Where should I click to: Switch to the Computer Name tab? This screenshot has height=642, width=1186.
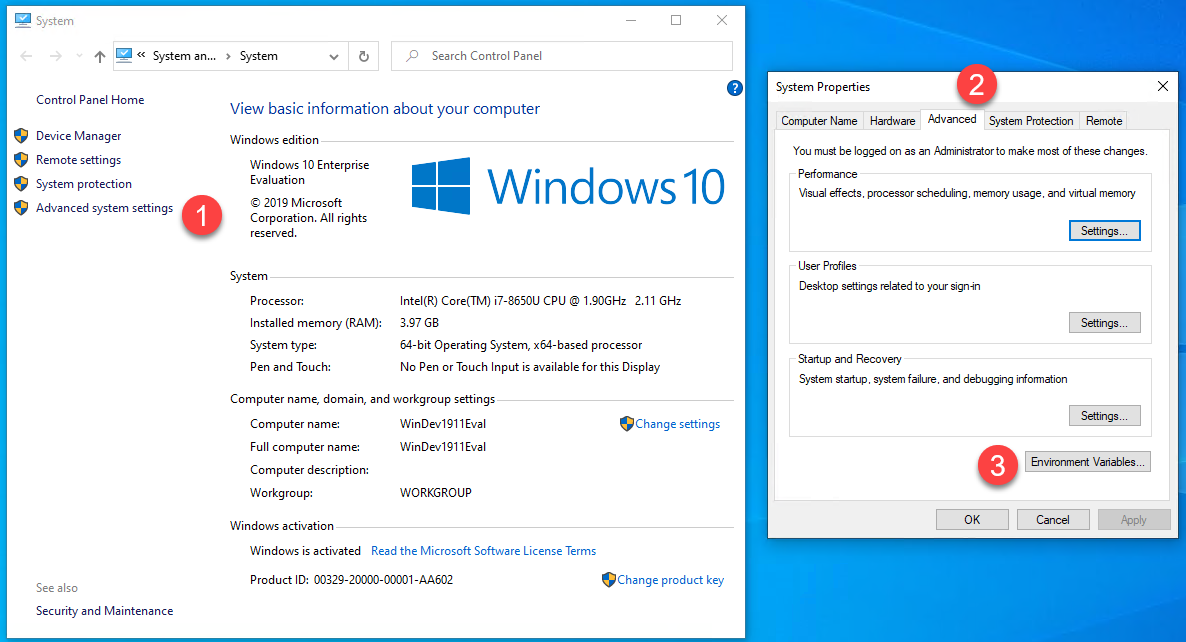pos(819,121)
